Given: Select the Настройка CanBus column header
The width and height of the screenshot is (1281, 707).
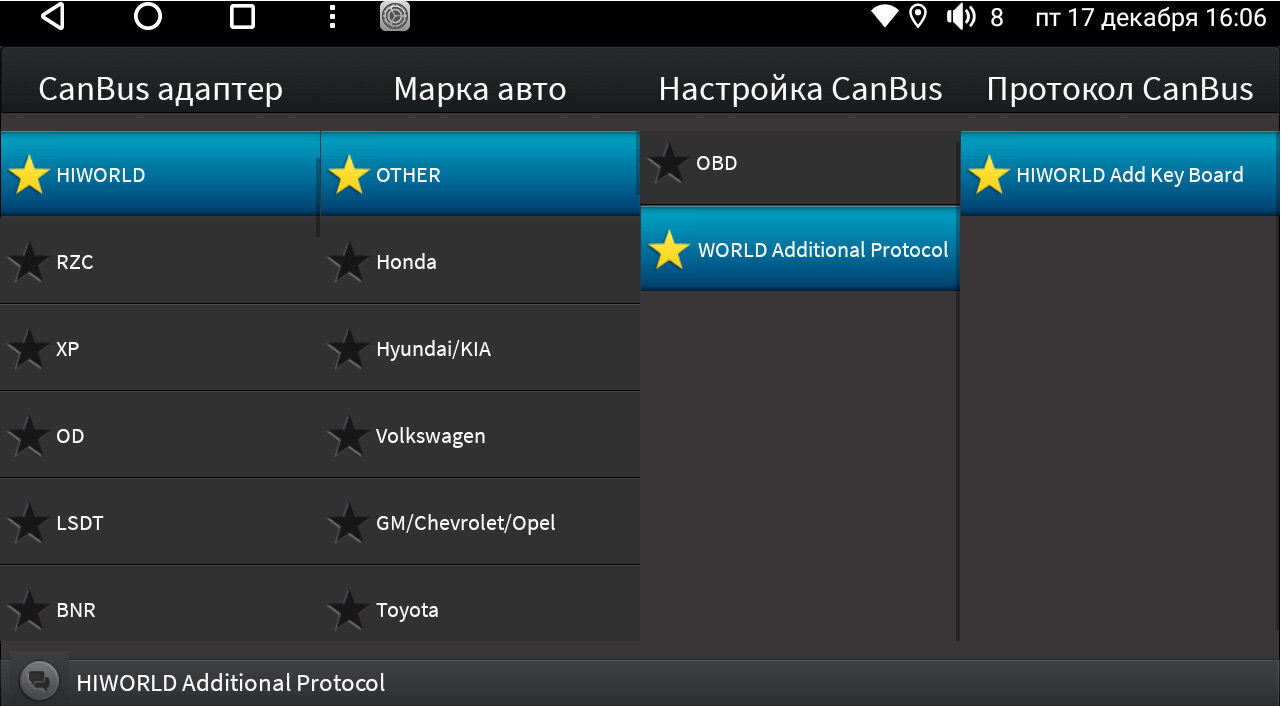Looking at the screenshot, I should tap(800, 89).
